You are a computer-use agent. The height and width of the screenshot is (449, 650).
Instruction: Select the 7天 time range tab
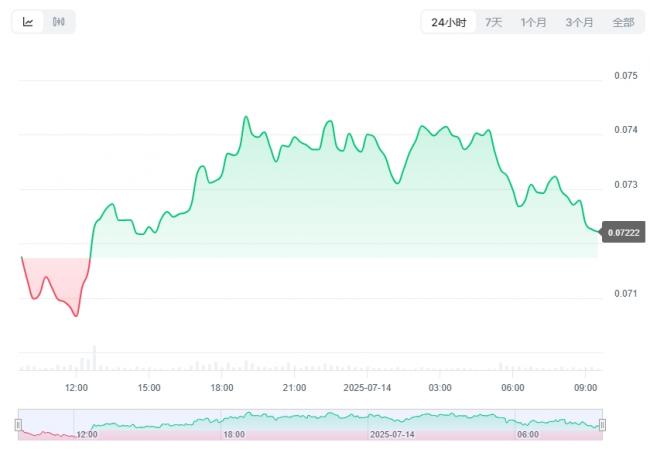tap(493, 22)
